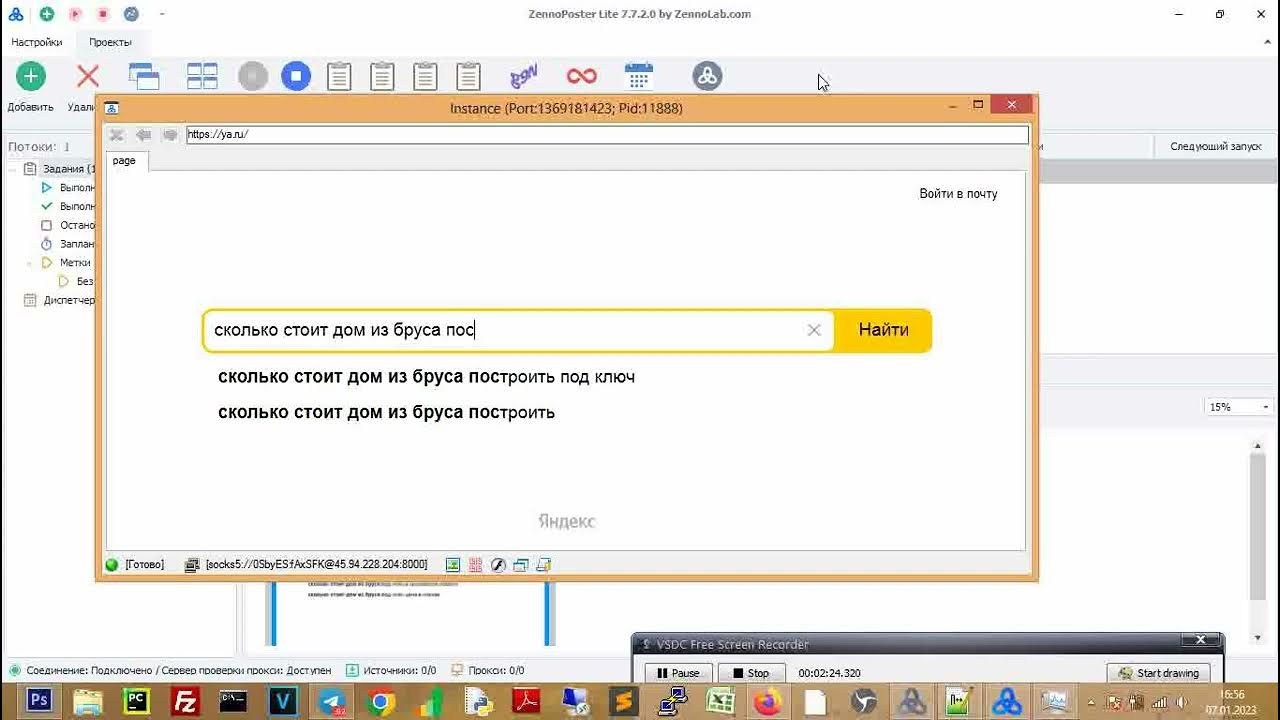
Task: Click the Instance window stop-loading X icon
Action: click(x=116, y=135)
